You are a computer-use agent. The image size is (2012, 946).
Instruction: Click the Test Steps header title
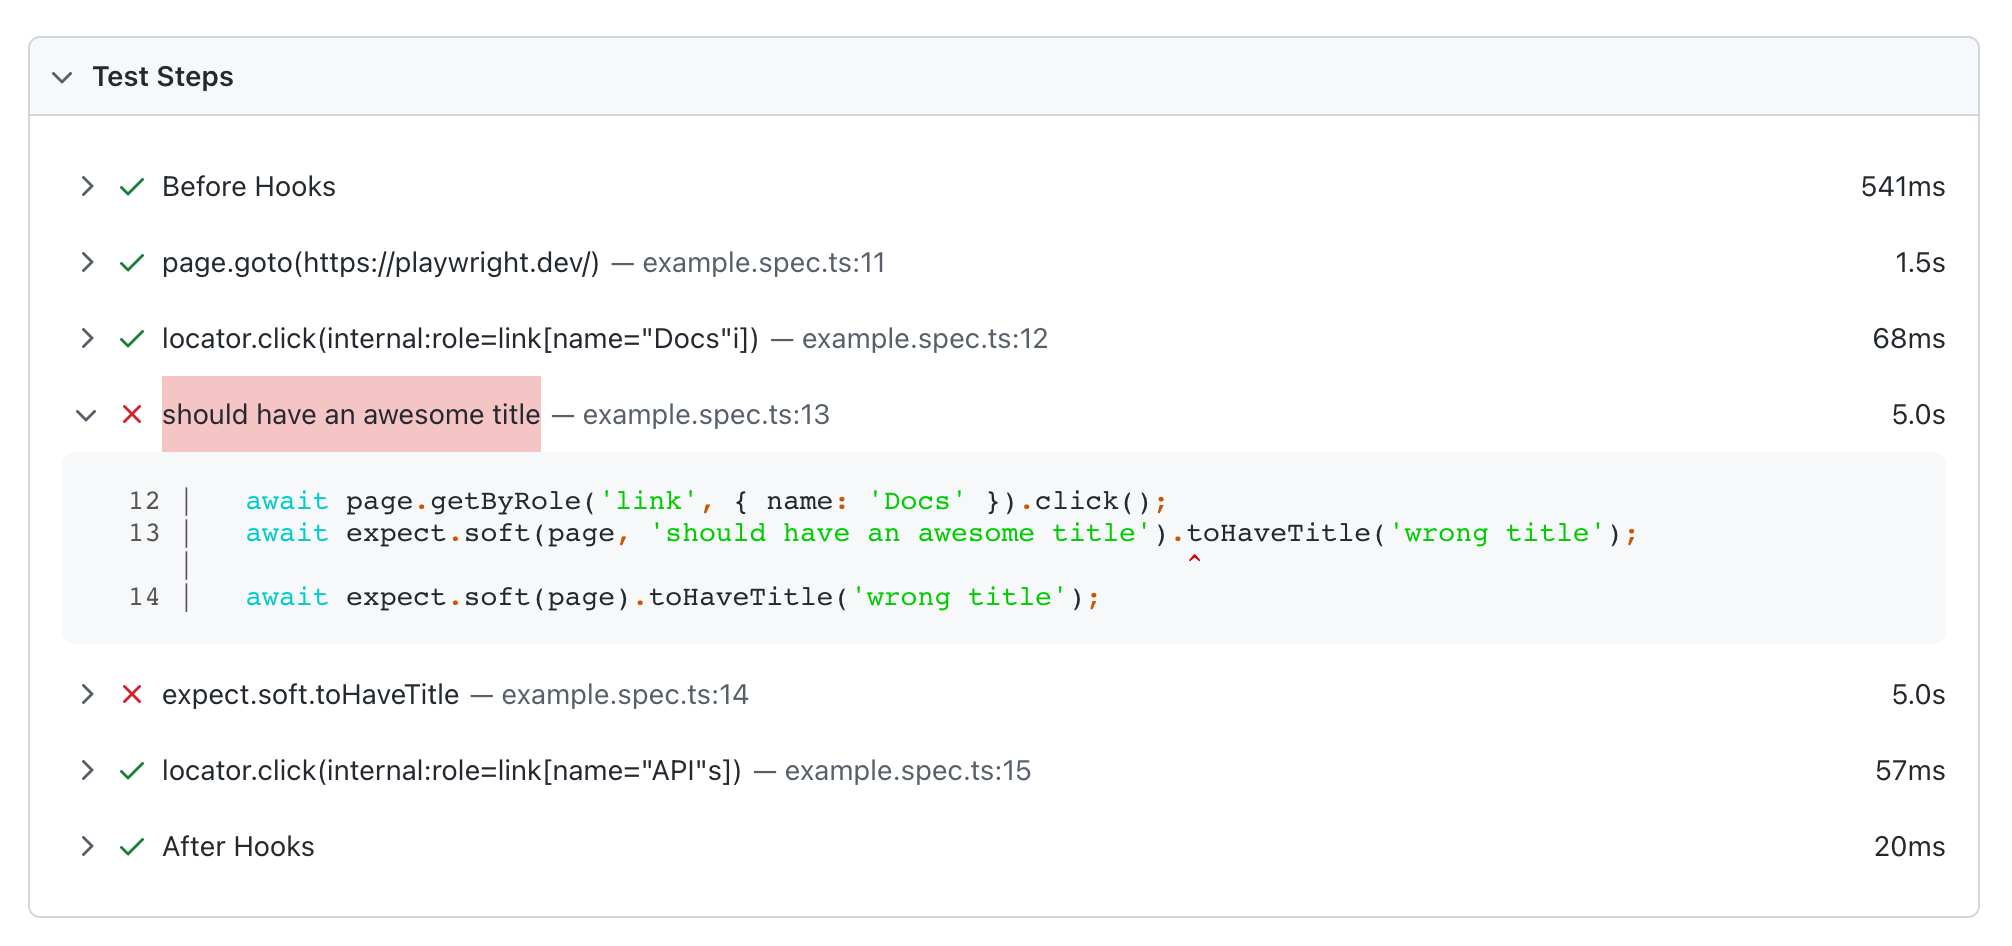163,77
